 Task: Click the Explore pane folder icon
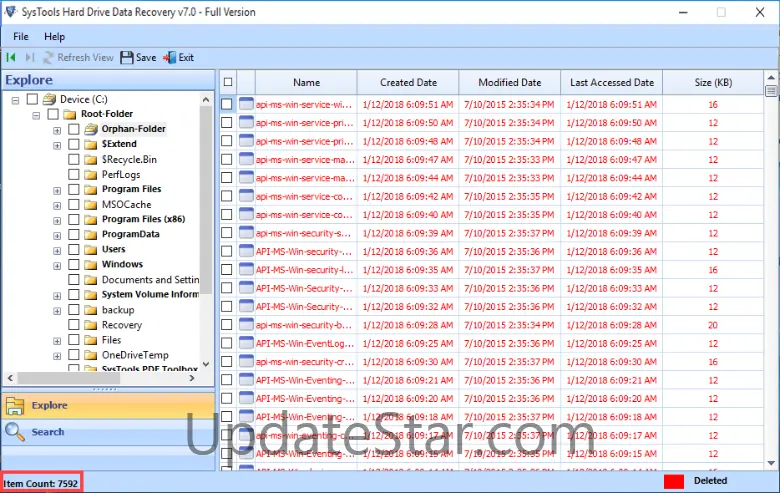[x=15, y=406]
